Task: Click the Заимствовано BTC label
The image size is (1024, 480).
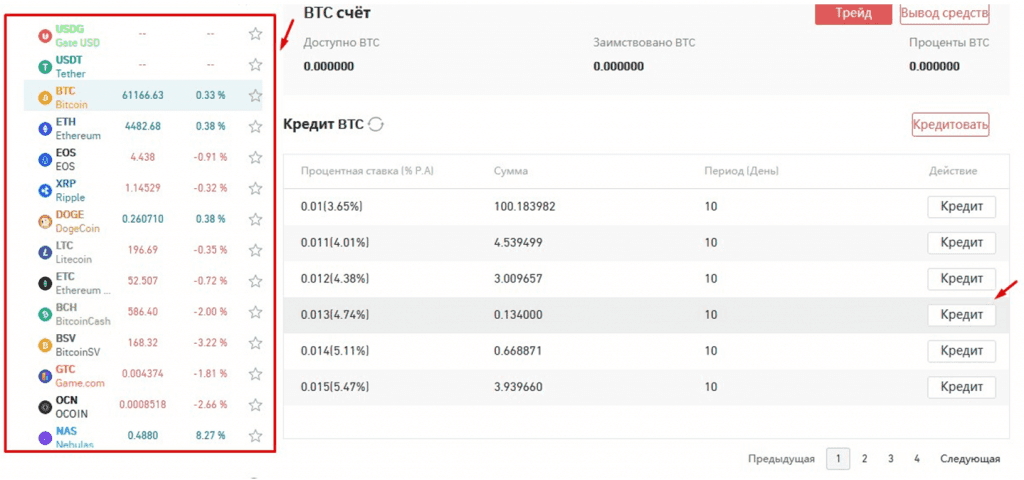Action: [x=644, y=43]
